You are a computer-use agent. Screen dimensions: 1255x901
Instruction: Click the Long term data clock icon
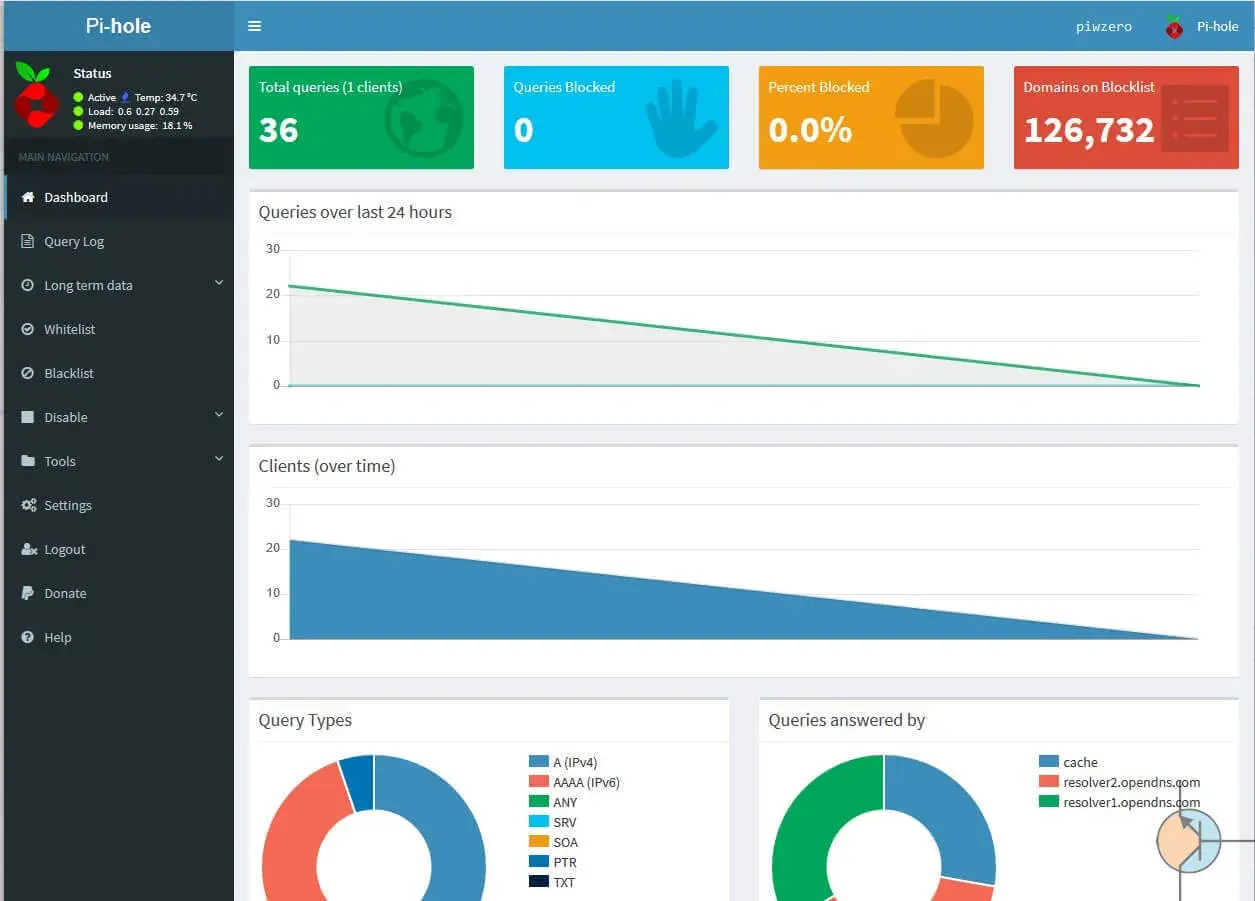(x=28, y=285)
